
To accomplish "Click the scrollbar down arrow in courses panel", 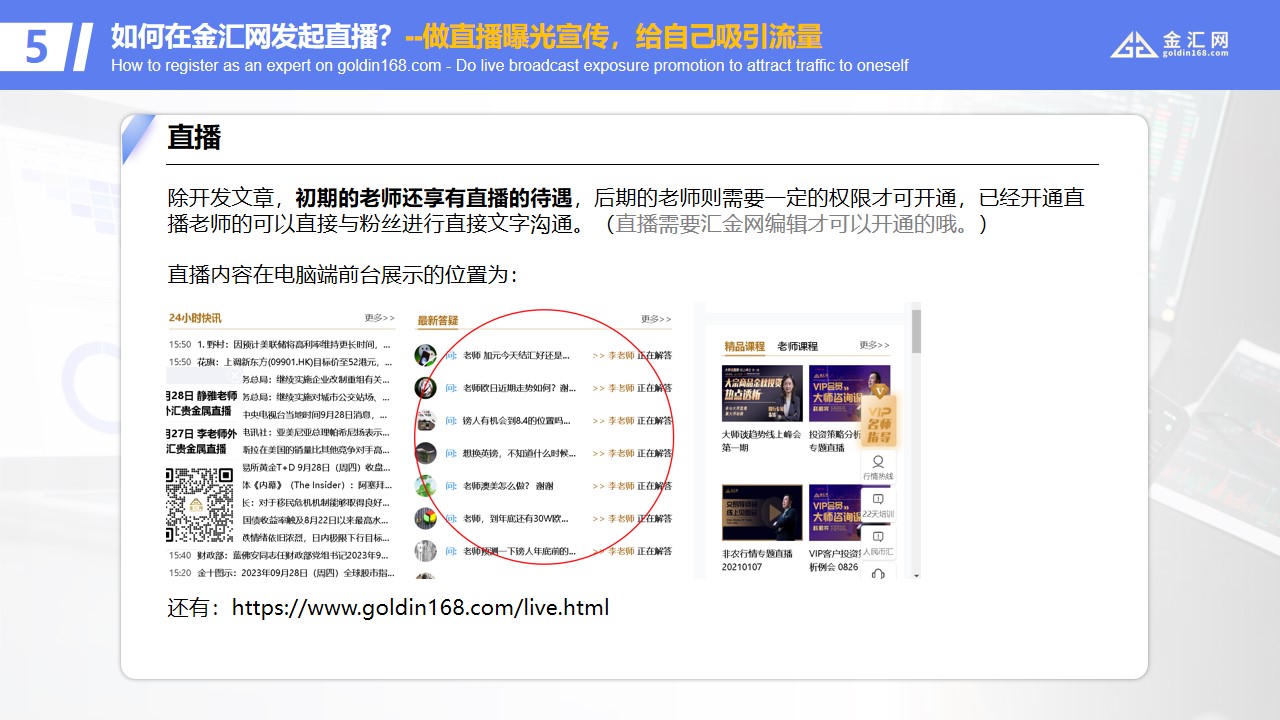I will point(915,574).
